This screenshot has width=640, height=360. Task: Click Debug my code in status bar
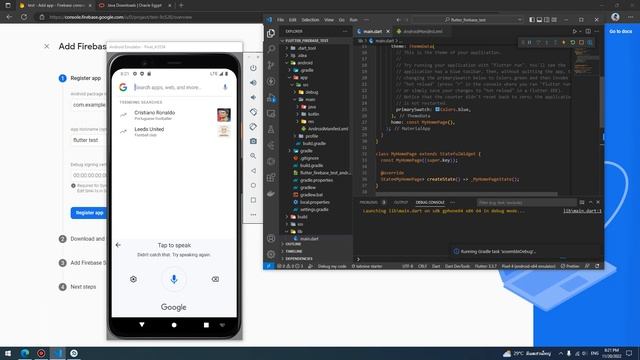pyautogui.click(x=332, y=266)
